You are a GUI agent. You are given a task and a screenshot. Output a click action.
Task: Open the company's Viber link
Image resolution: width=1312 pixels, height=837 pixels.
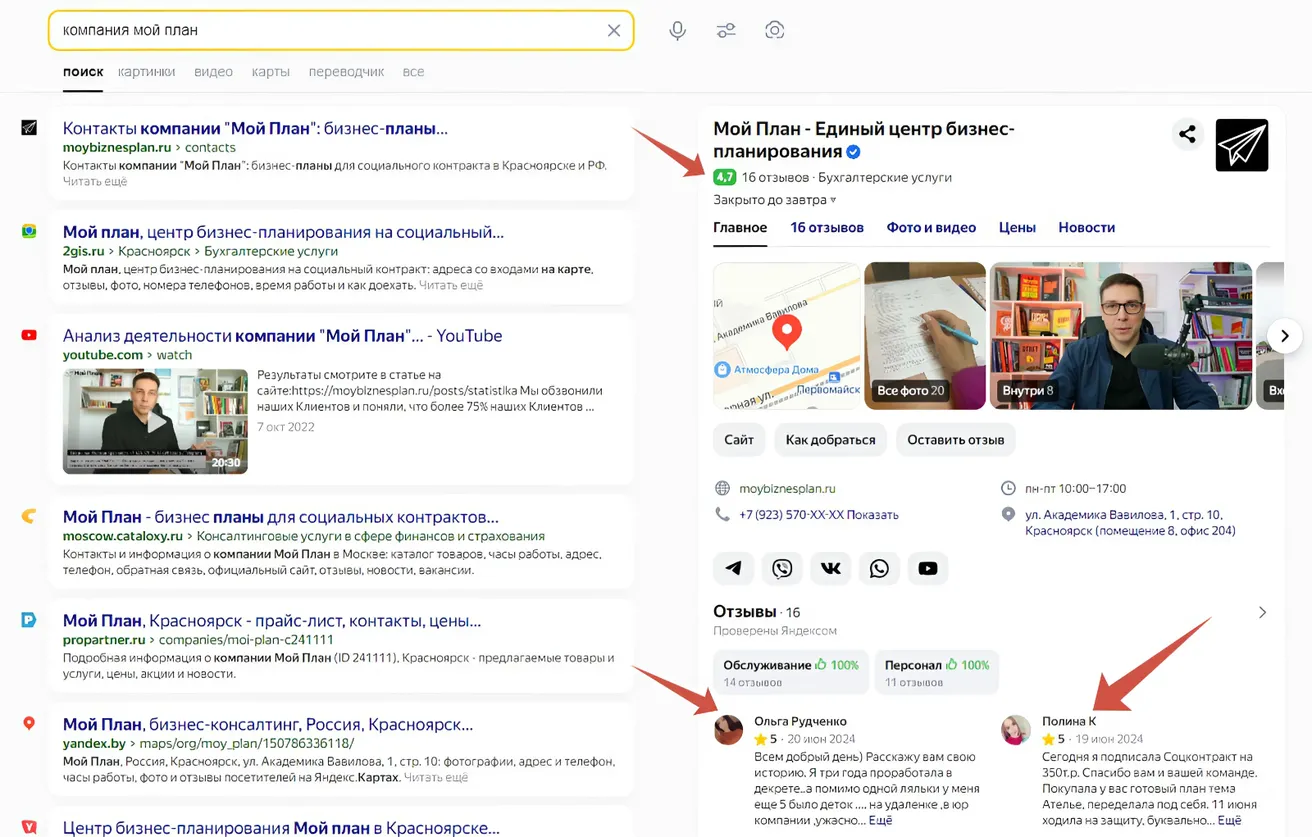(x=782, y=568)
